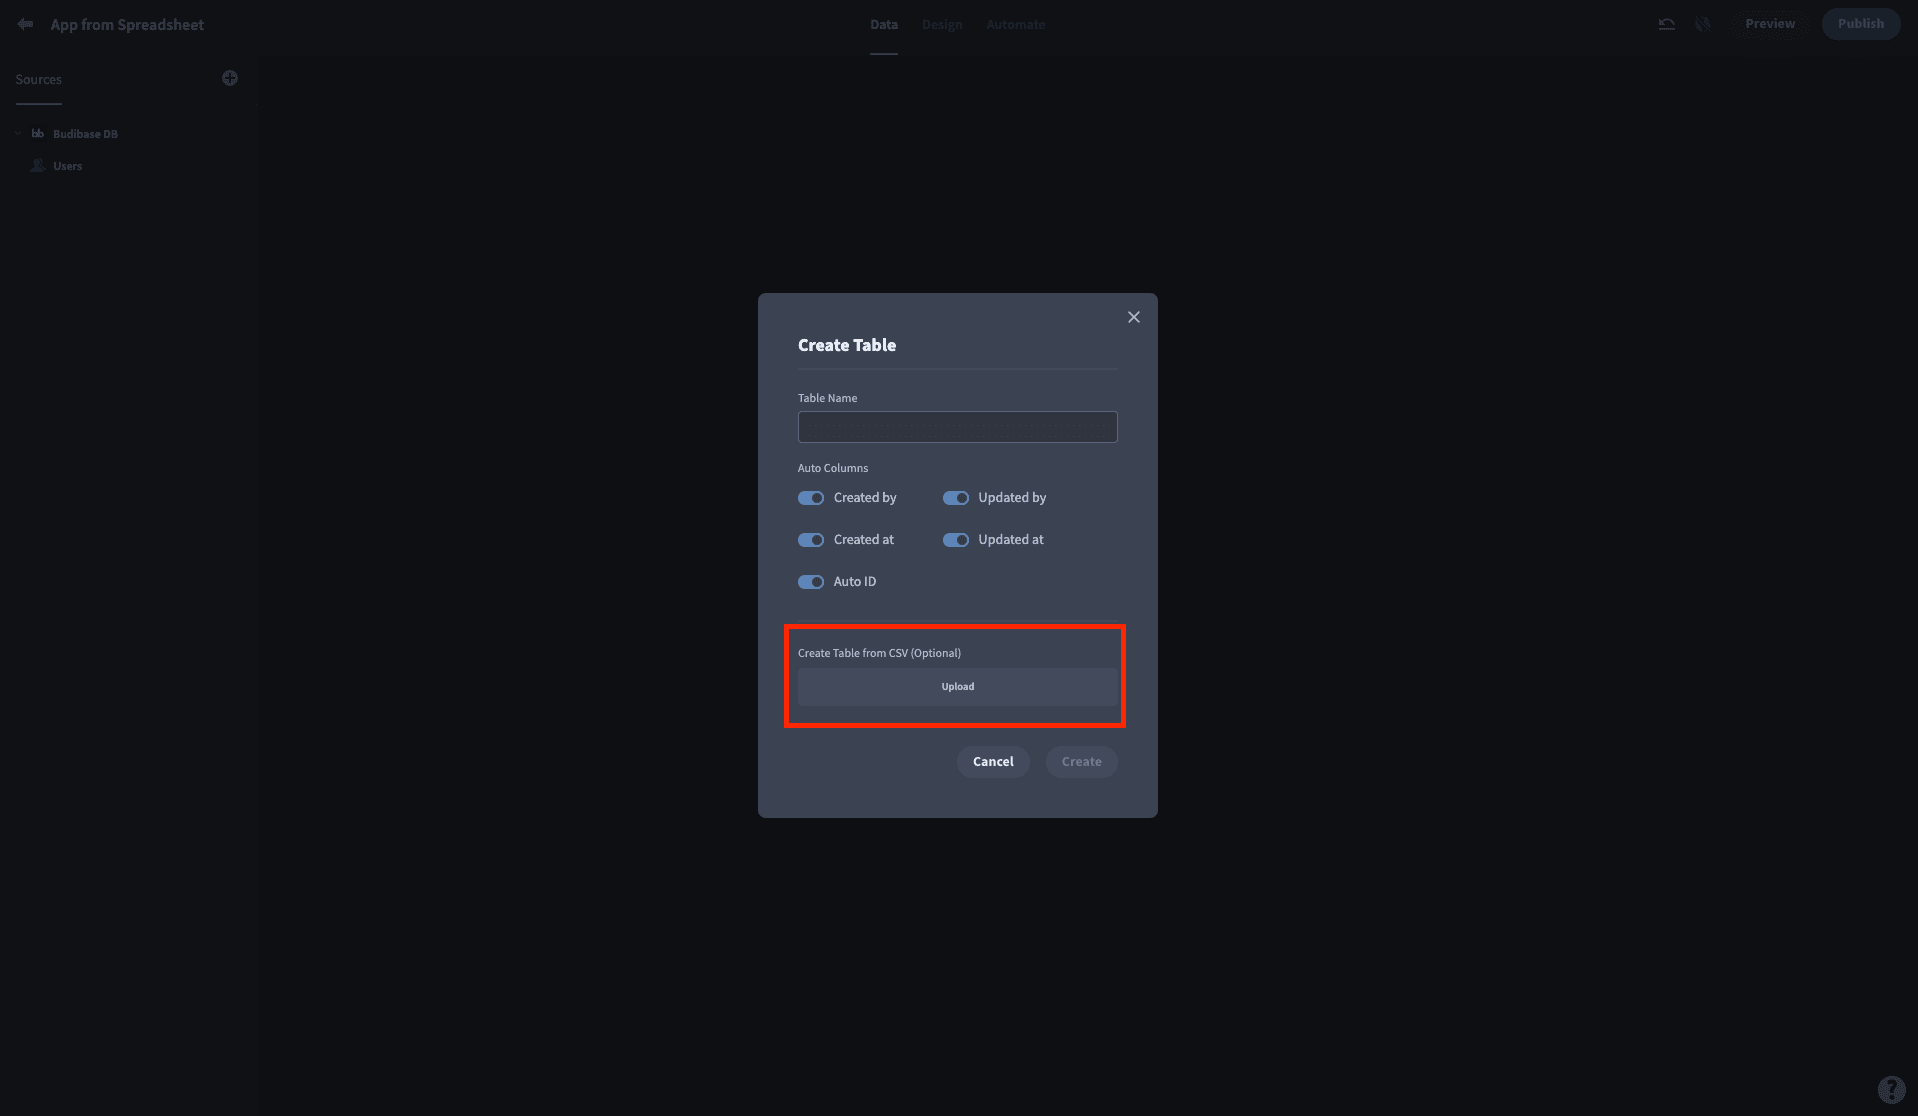Click the Preview button
This screenshot has height=1116, width=1918.
[x=1770, y=24]
